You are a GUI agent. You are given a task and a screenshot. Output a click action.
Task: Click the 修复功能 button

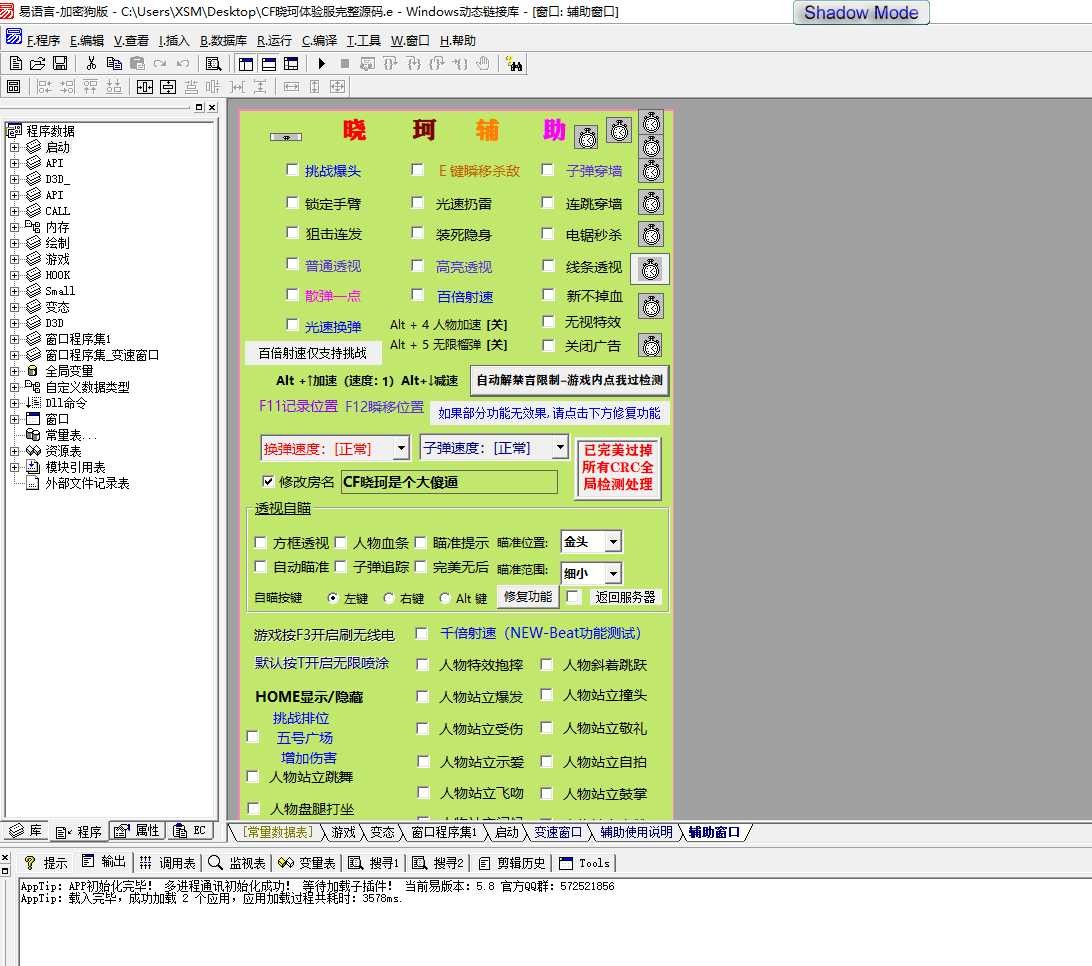pos(527,597)
